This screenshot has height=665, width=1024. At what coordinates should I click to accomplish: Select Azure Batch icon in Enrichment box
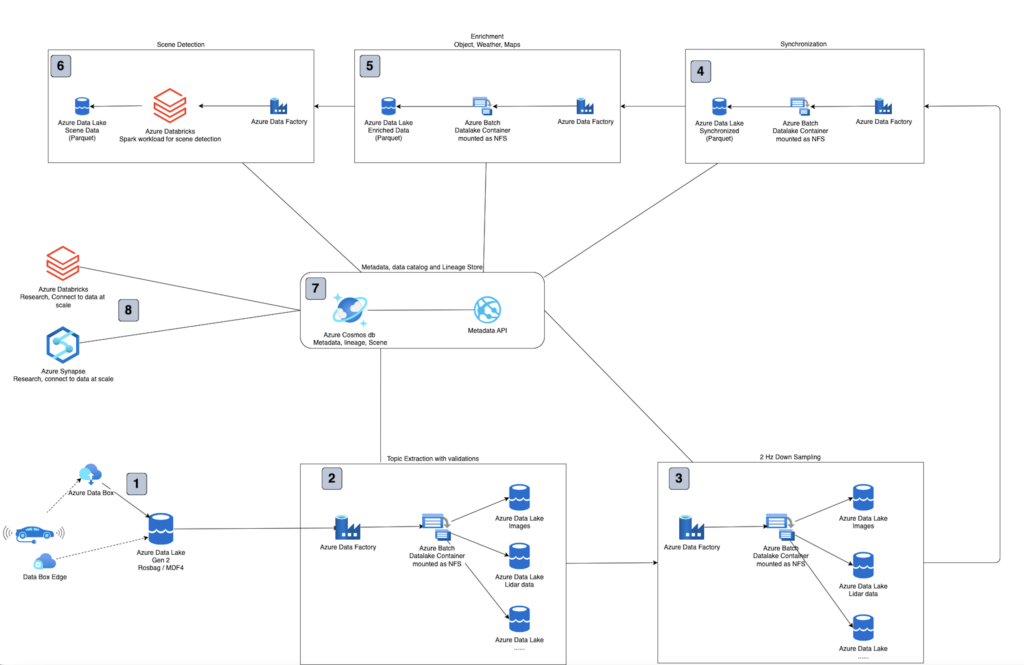(481, 105)
